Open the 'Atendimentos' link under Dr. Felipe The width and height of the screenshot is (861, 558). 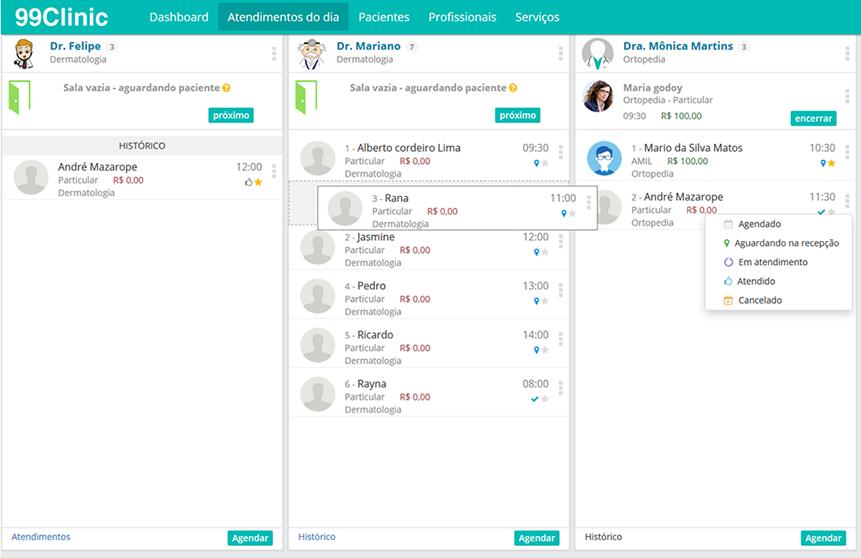coord(41,537)
